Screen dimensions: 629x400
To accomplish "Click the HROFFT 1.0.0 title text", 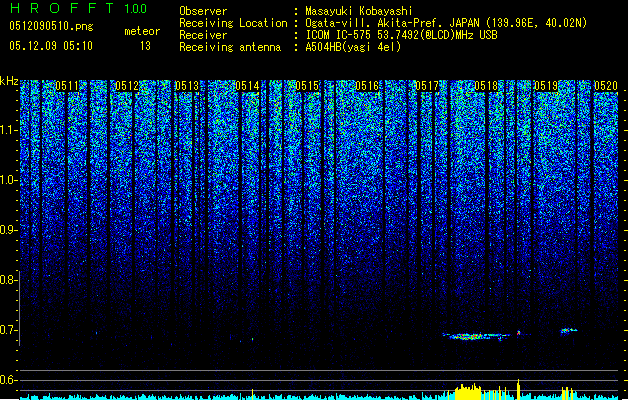I will click(x=78, y=8).
